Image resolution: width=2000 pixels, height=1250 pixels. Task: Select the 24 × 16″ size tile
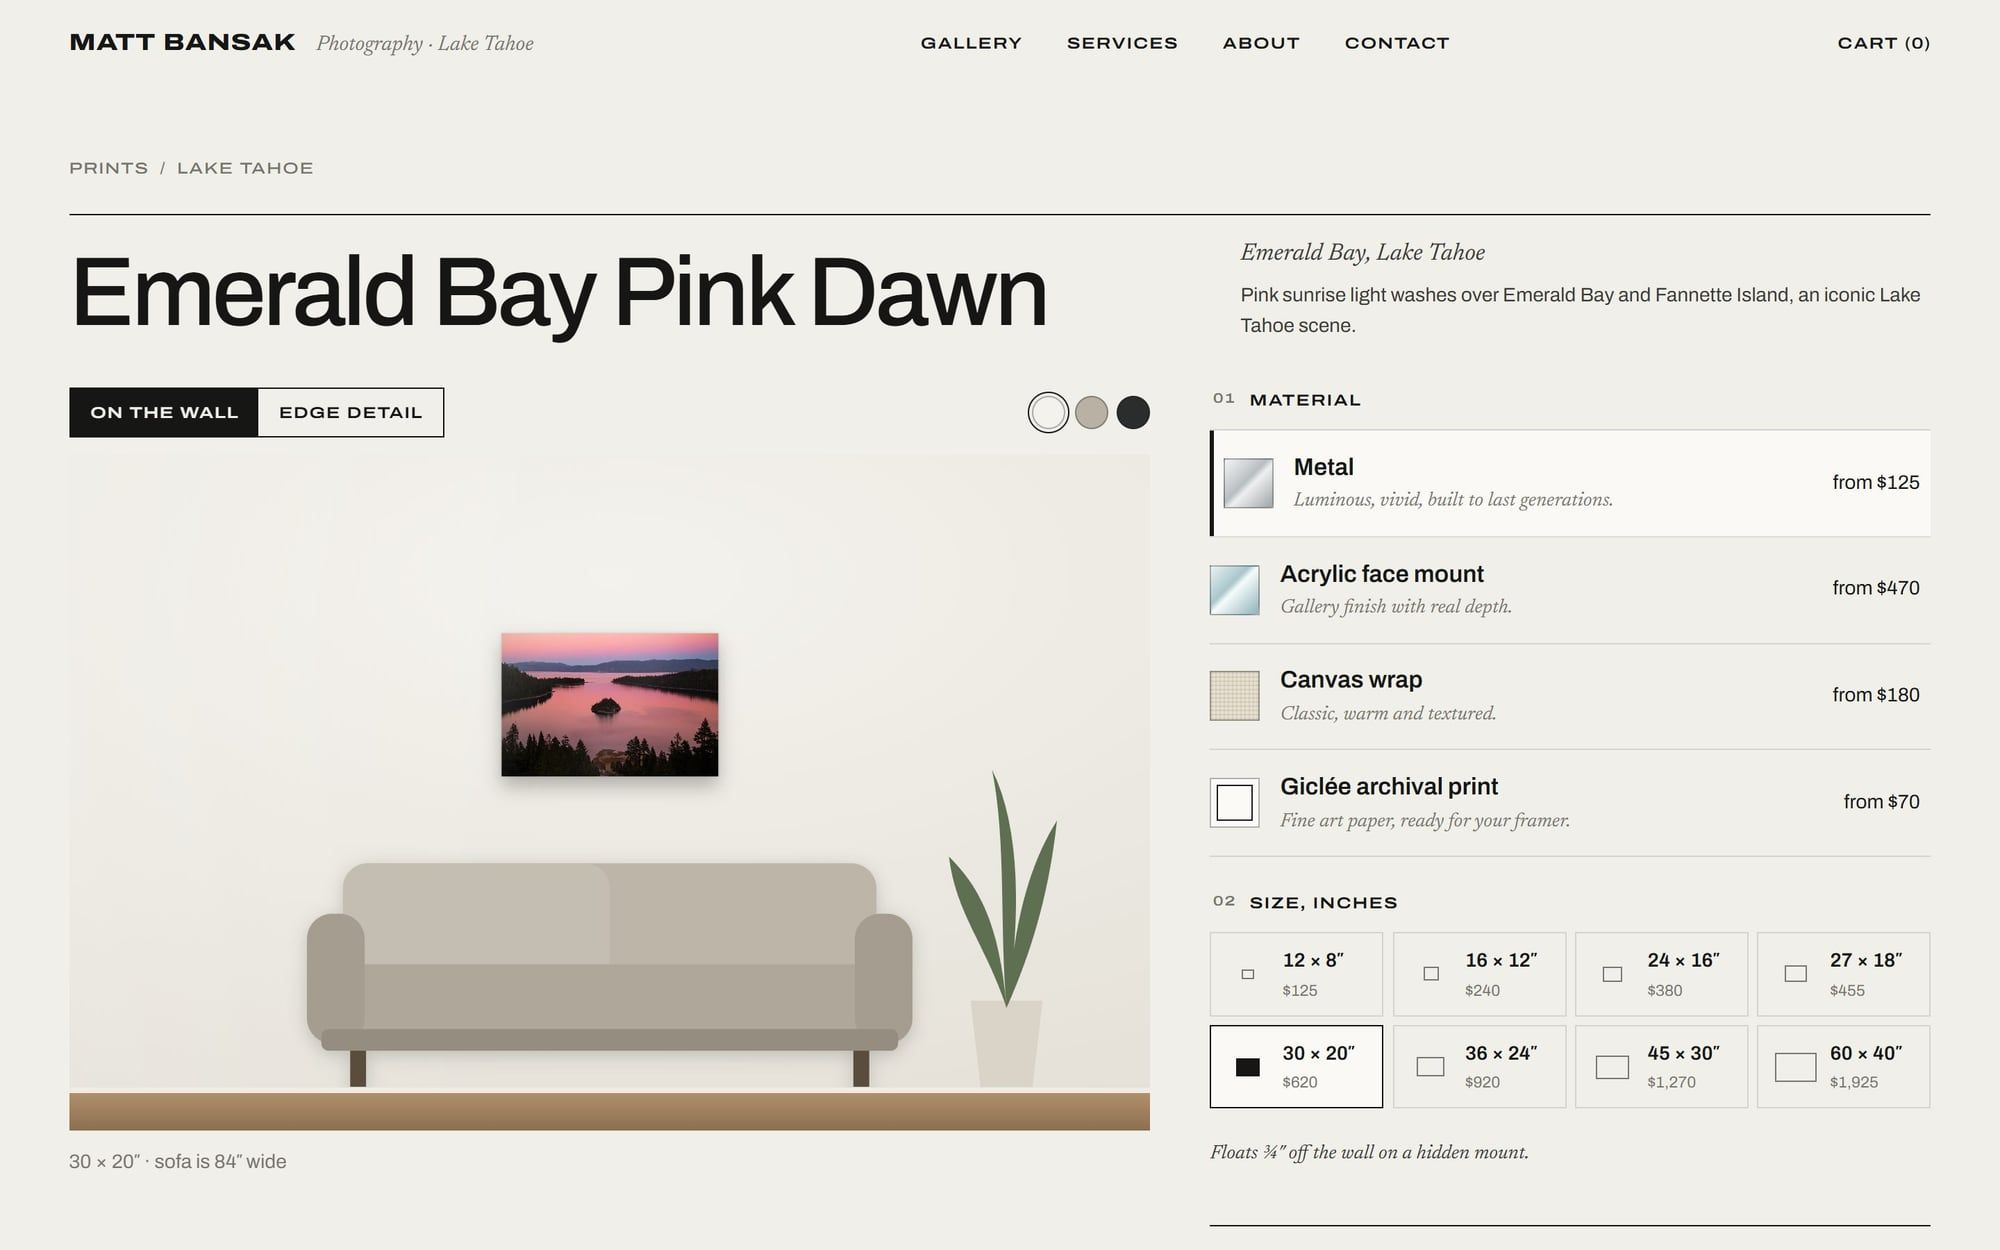tap(1661, 974)
